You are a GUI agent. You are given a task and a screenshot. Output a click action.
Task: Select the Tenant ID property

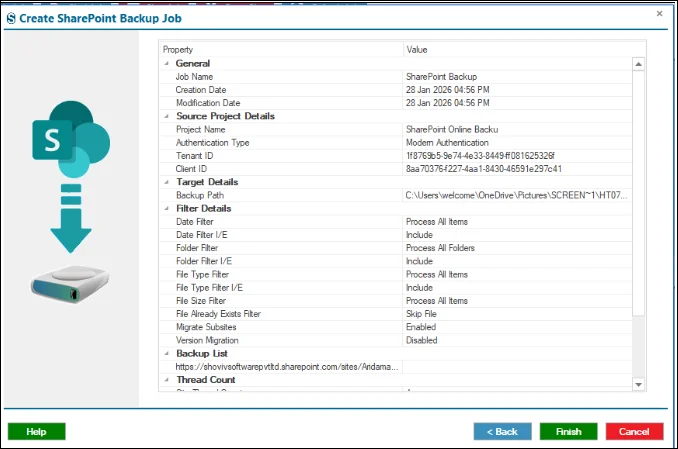pos(195,156)
